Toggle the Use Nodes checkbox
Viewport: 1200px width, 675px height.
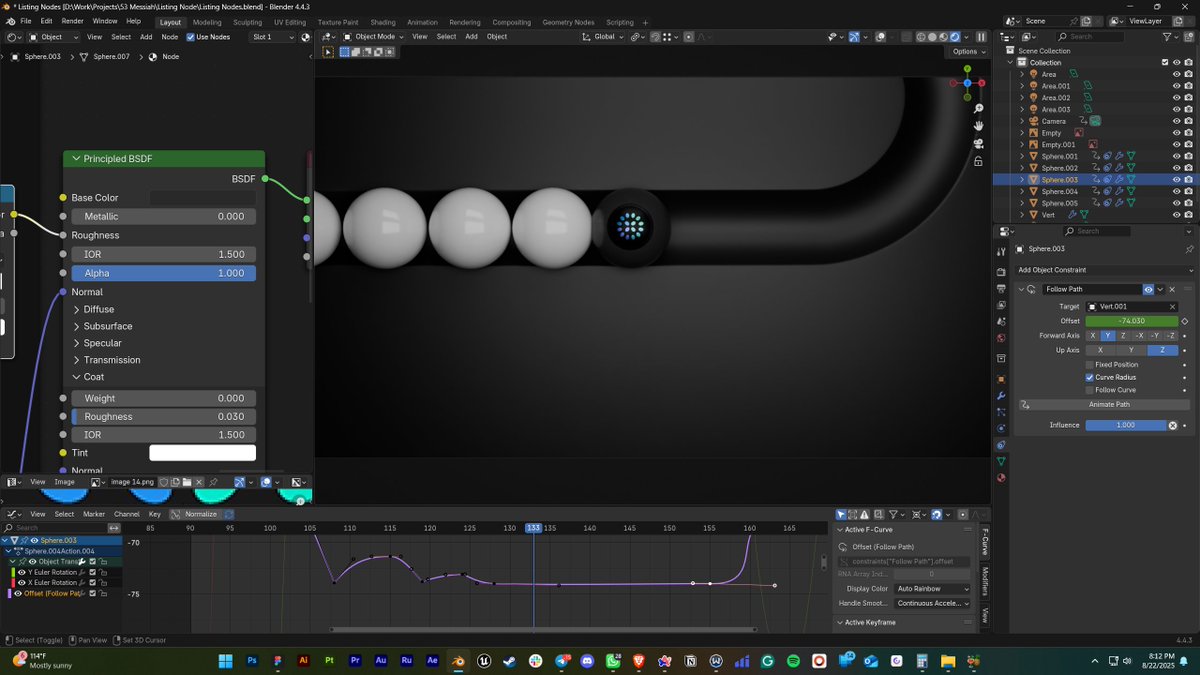[x=189, y=37]
